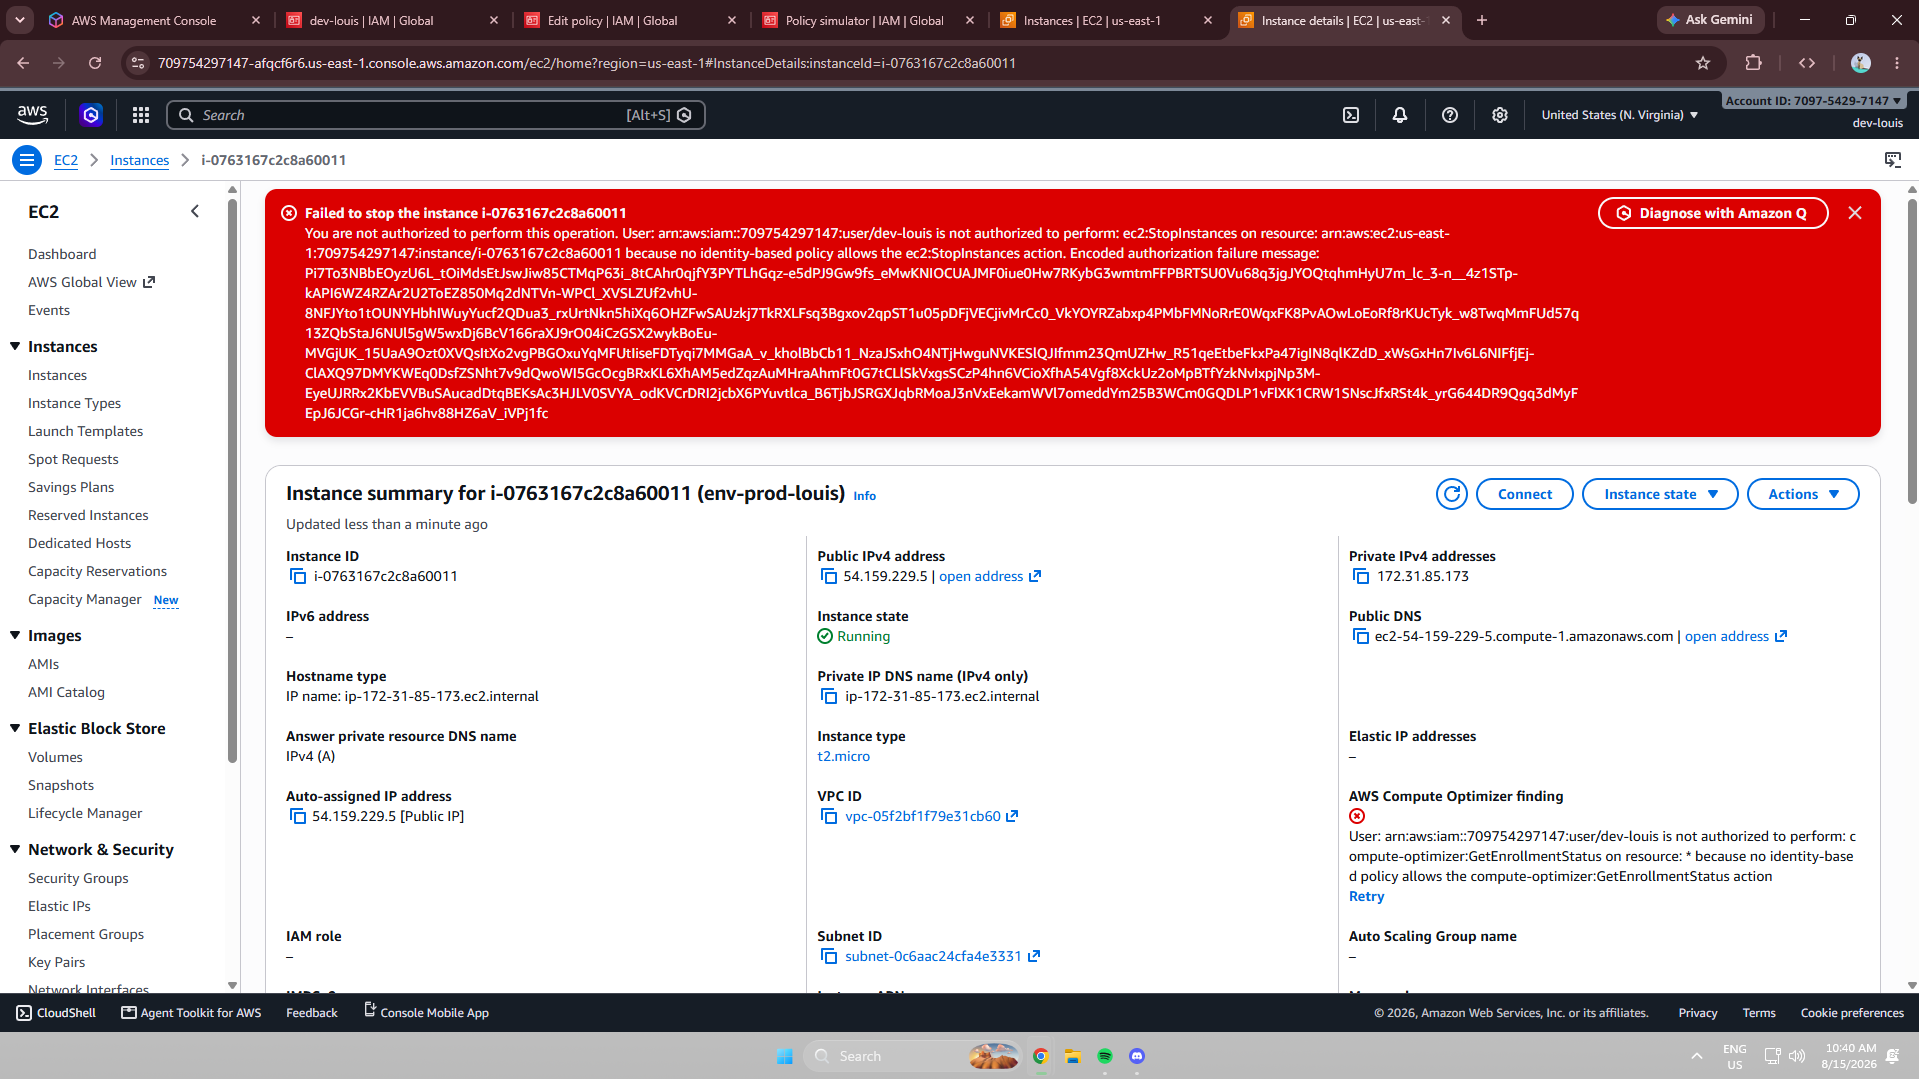Focus the AWS console search field
Image resolution: width=1919 pixels, height=1079 pixels.
(x=435, y=115)
